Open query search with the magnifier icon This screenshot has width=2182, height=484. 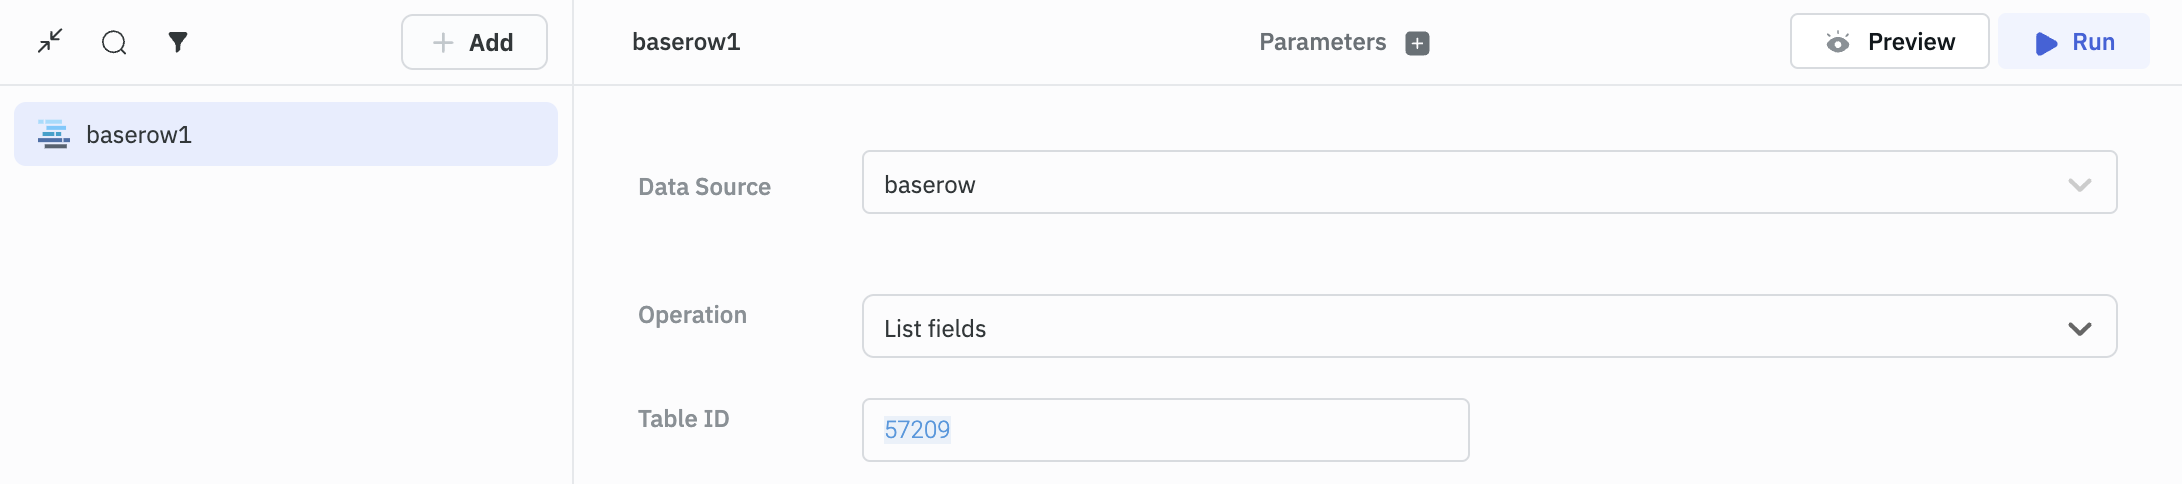114,42
